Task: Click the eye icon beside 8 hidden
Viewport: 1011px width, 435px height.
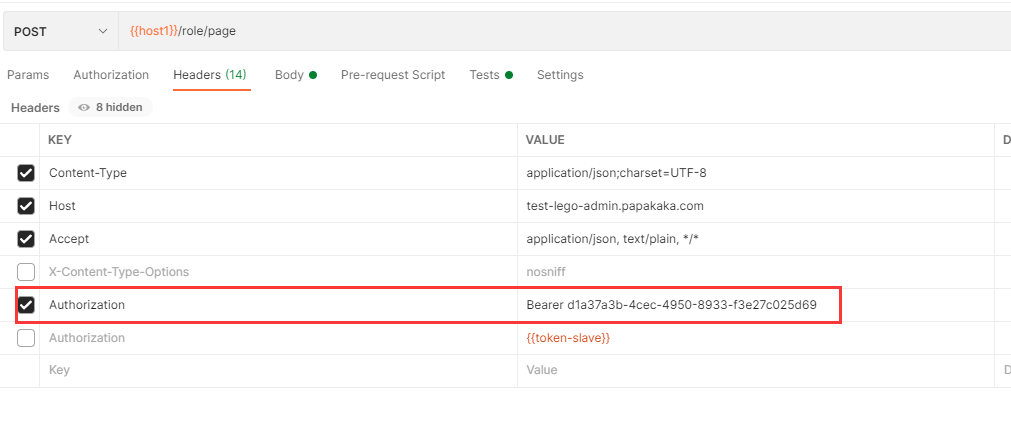Action: click(84, 108)
